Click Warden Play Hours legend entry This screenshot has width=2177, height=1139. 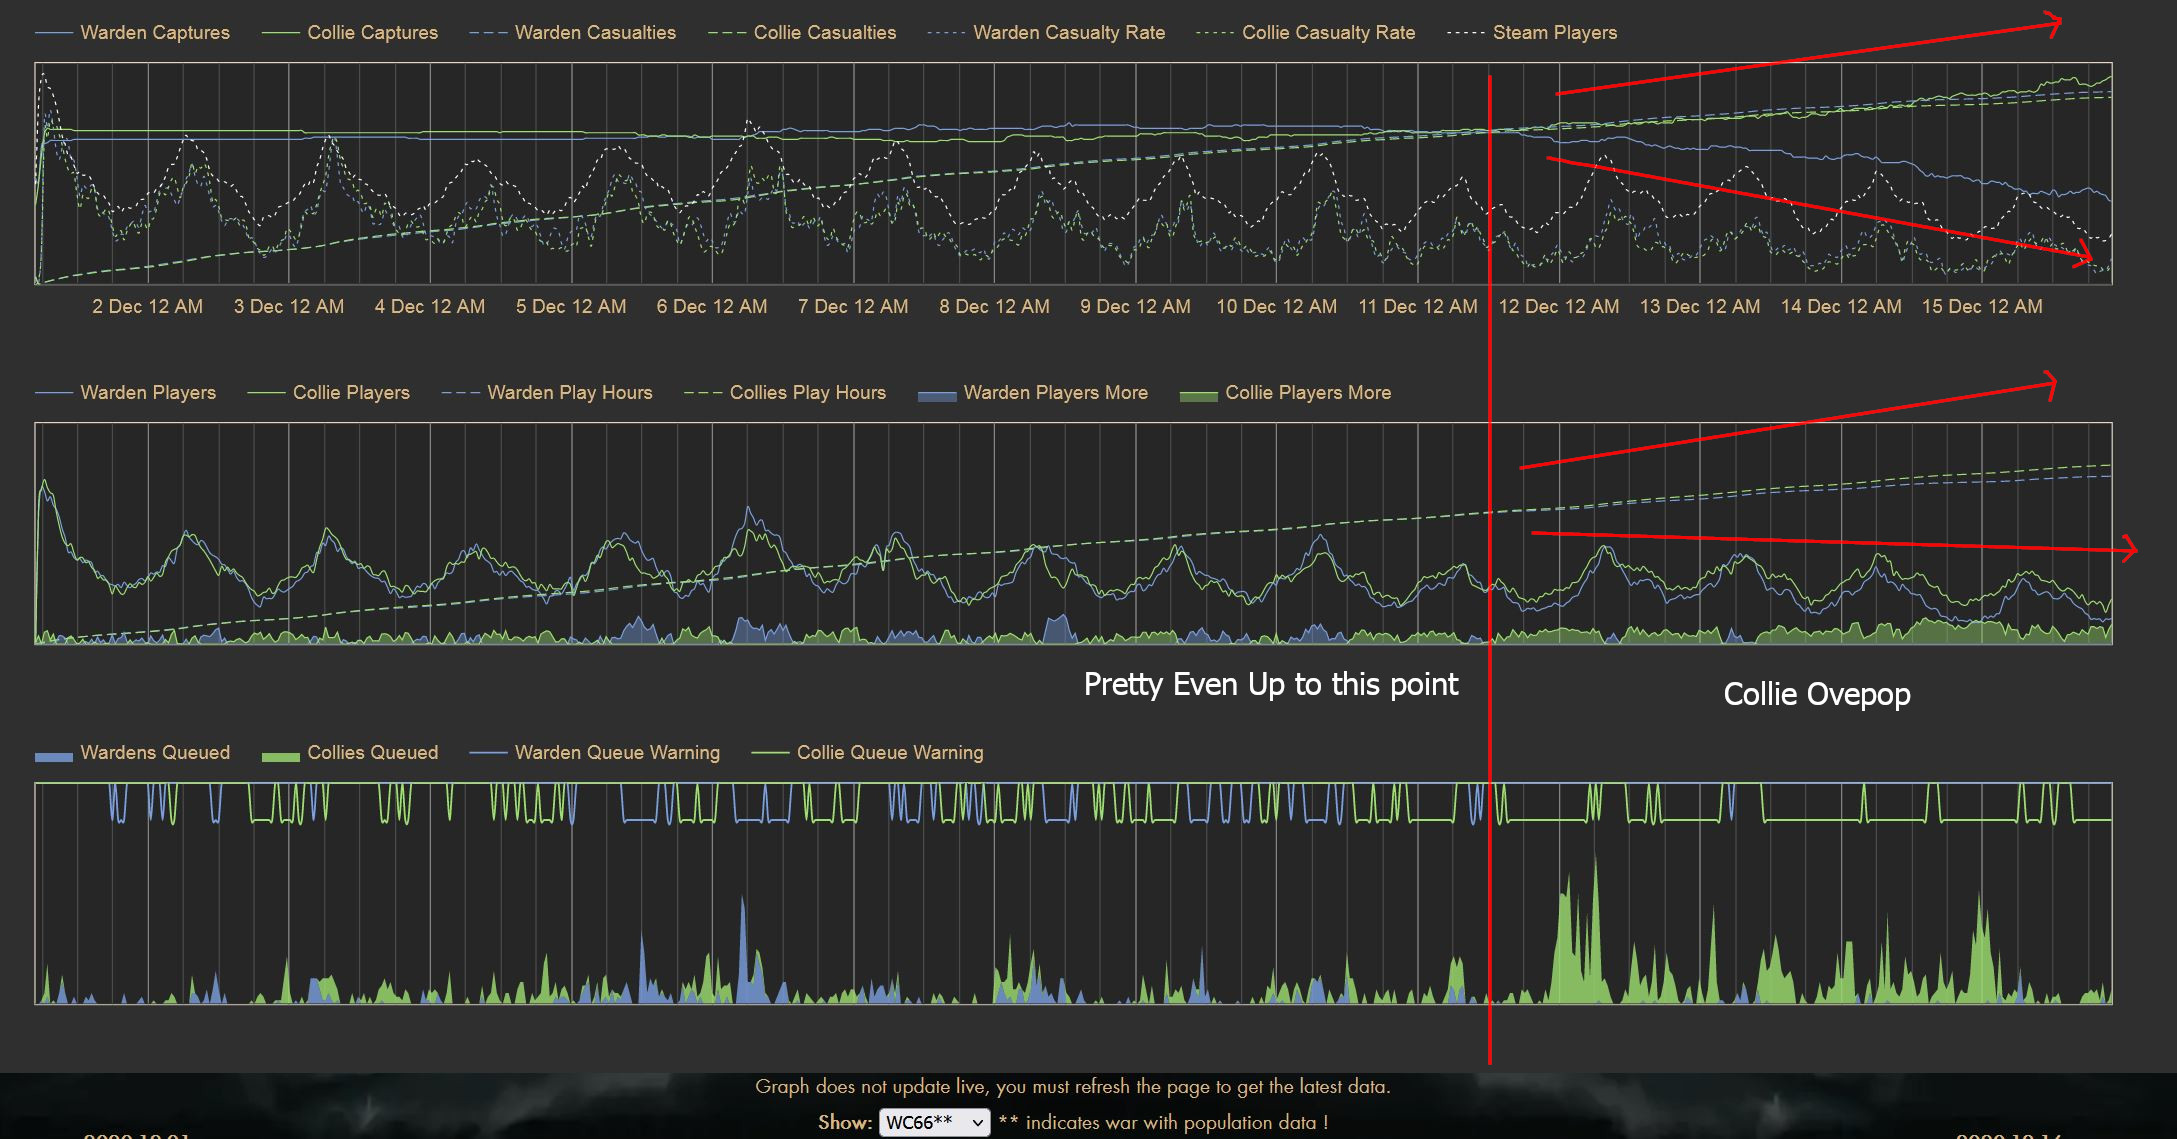click(x=569, y=393)
